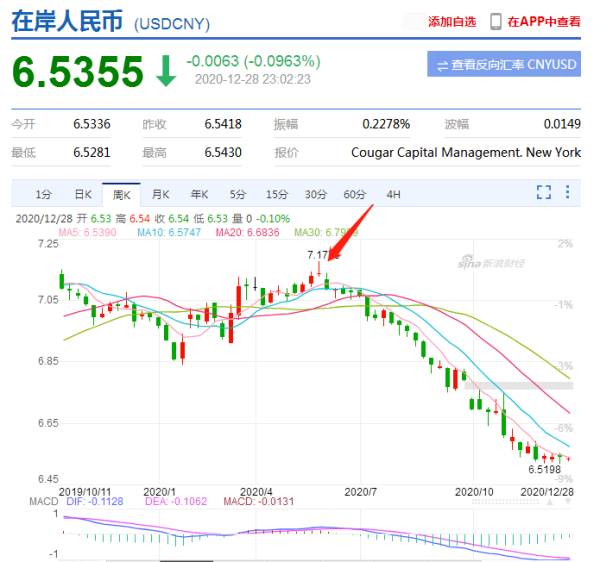Click the current price 6.5355

[78, 72]
